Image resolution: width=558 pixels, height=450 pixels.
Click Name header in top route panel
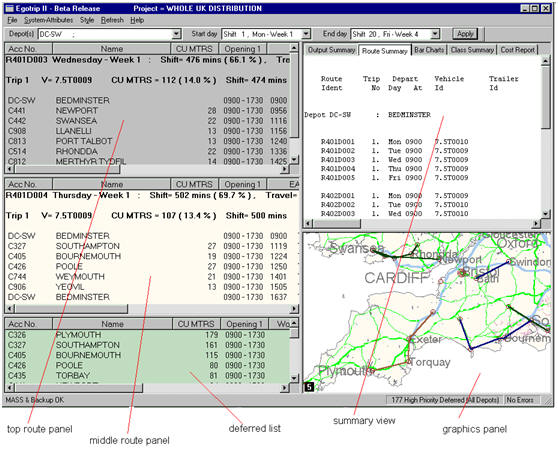pos(111,49)
